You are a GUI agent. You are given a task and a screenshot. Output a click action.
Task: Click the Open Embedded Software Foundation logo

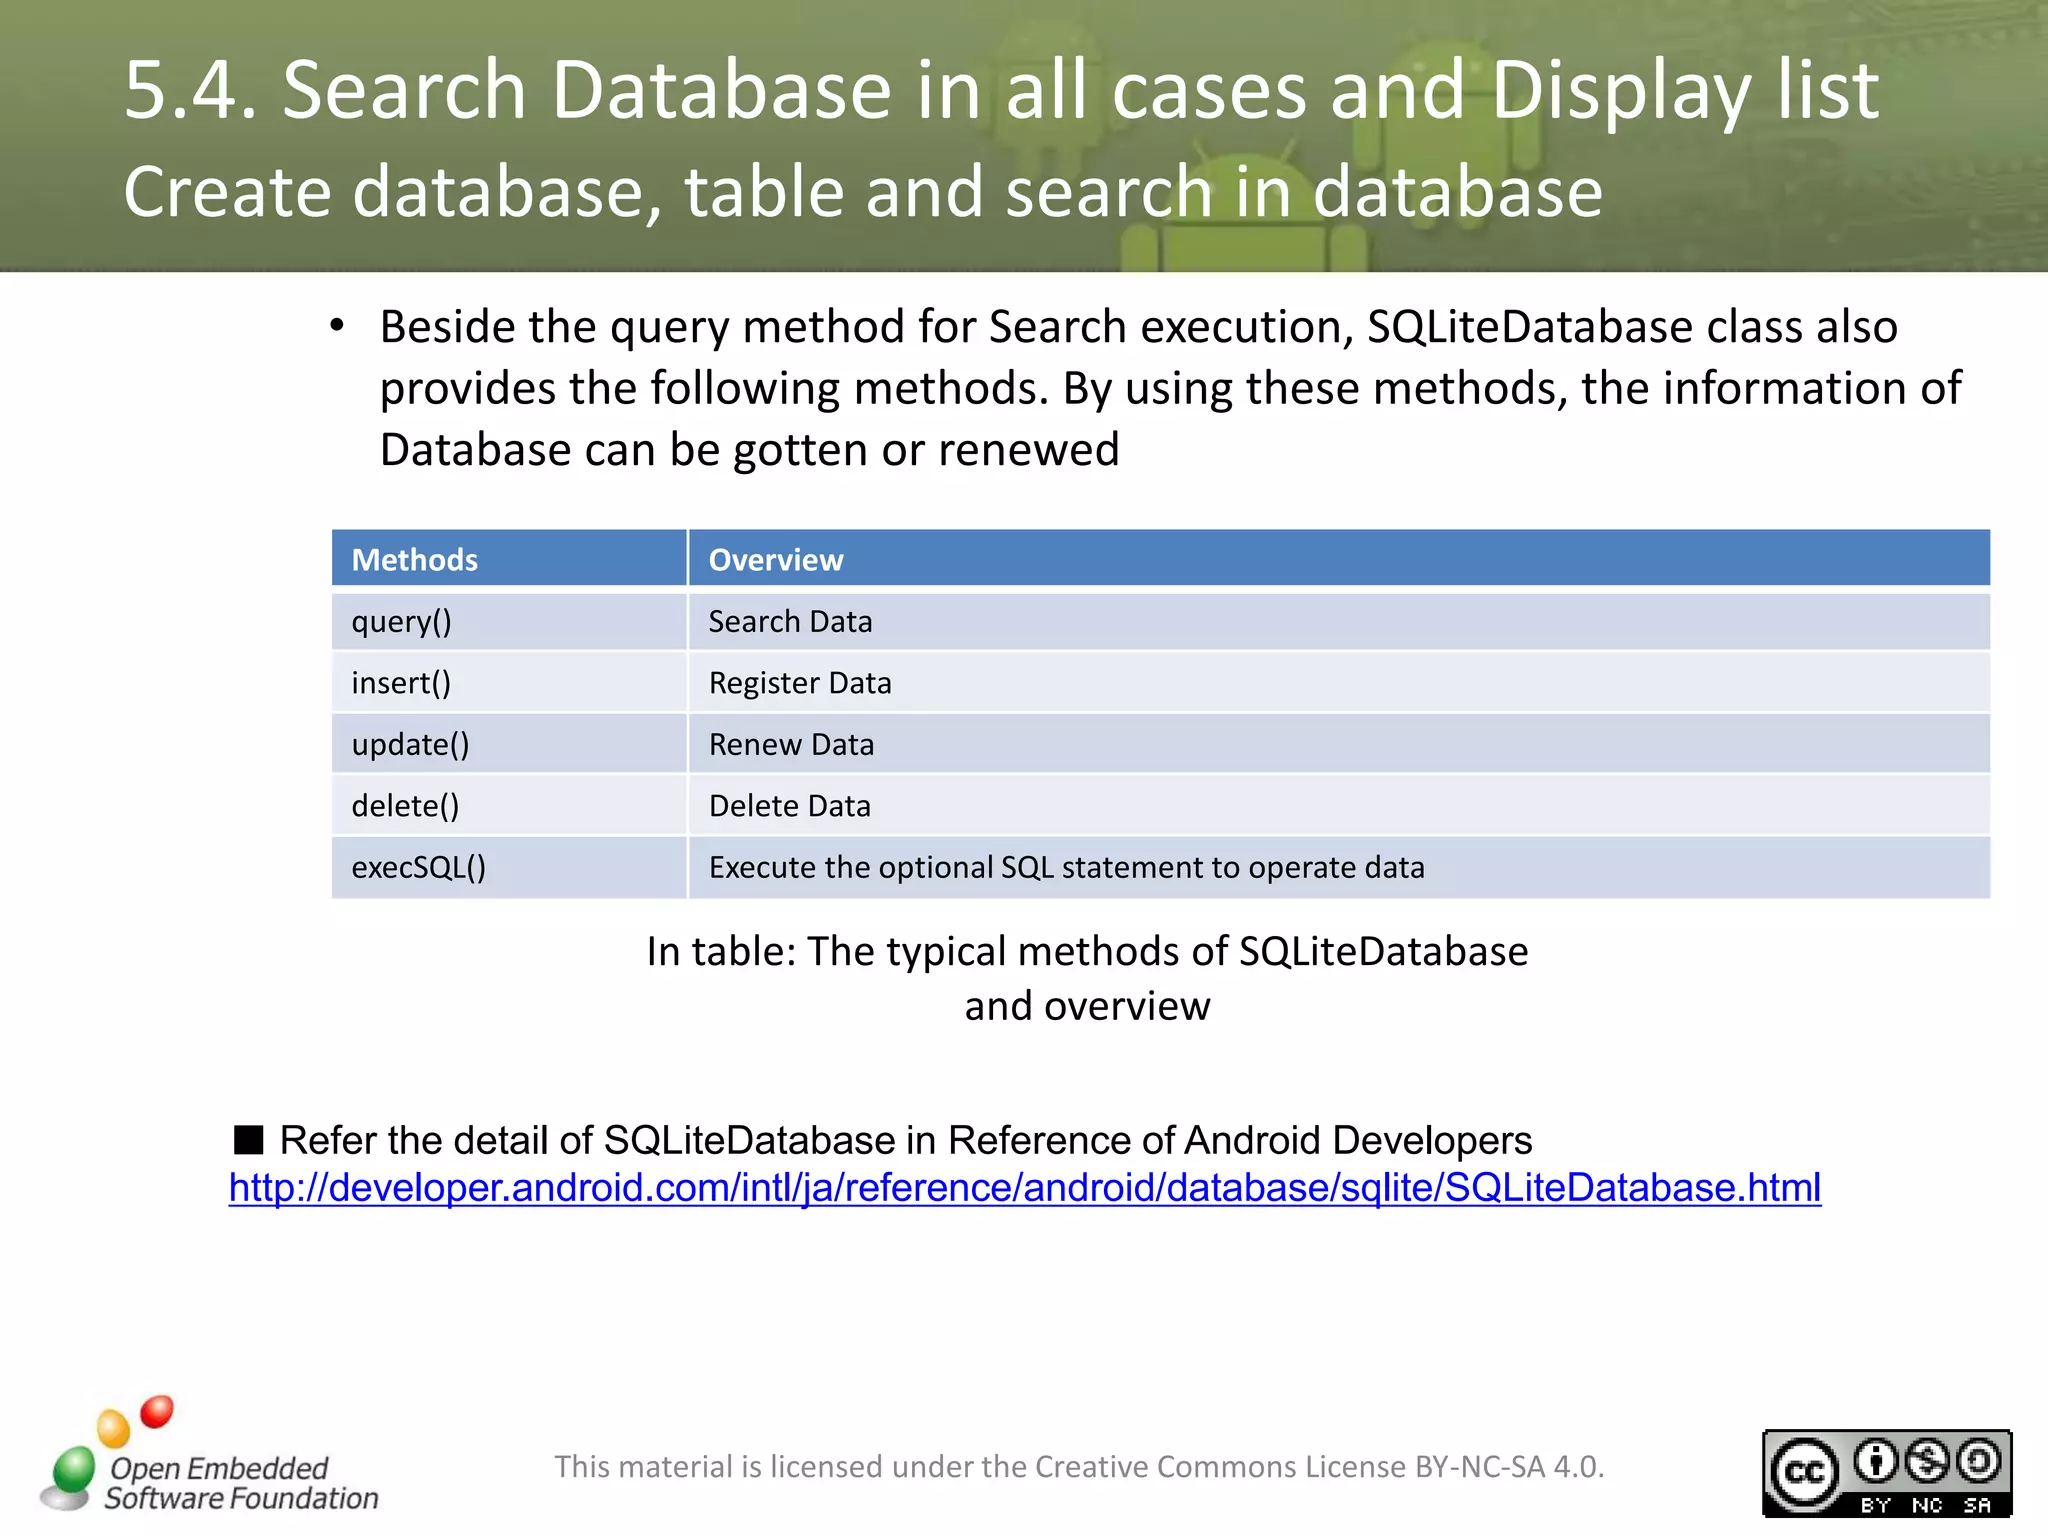(209, 1455)
